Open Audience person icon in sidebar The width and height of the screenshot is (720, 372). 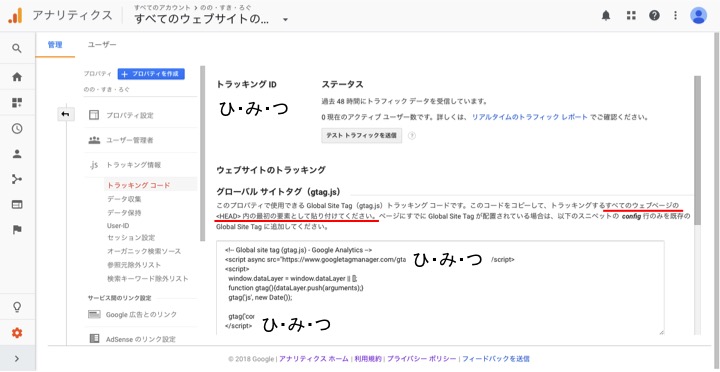(17, 154)
